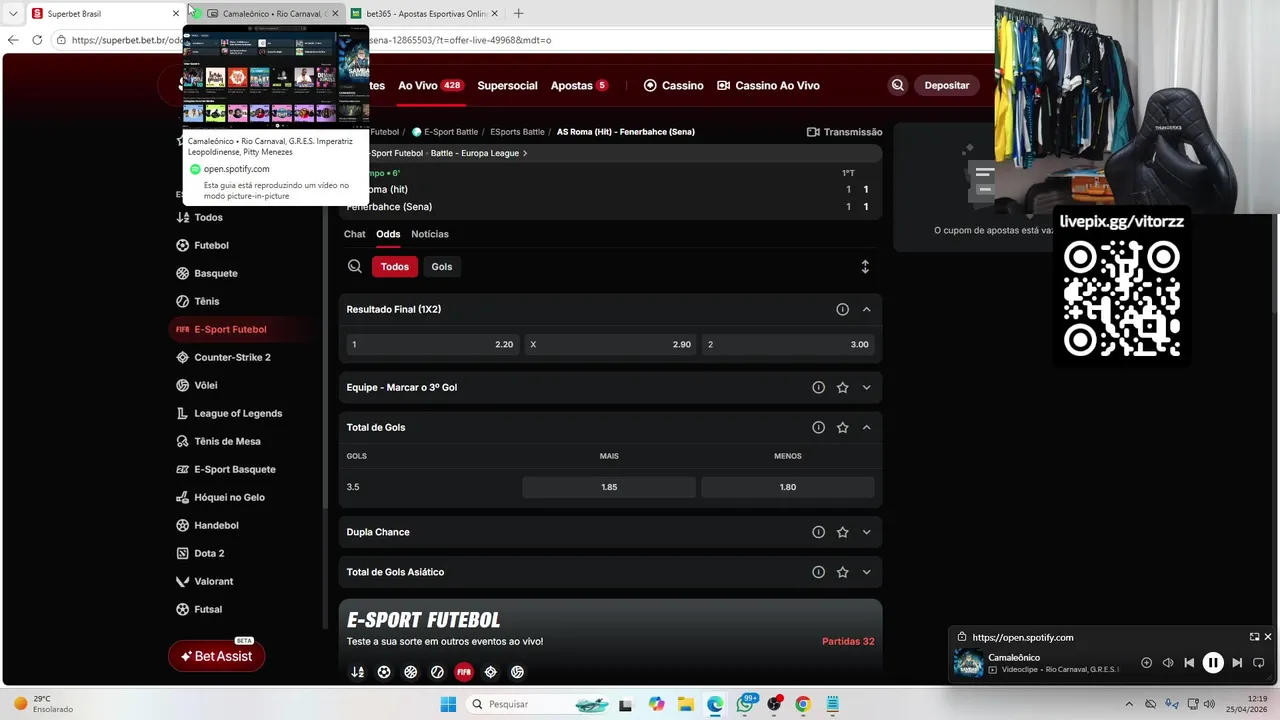The width and height of the screenshot is (1280, 720).
Task: Favorite the Total de Gols market with star
Action: point(843,428)
